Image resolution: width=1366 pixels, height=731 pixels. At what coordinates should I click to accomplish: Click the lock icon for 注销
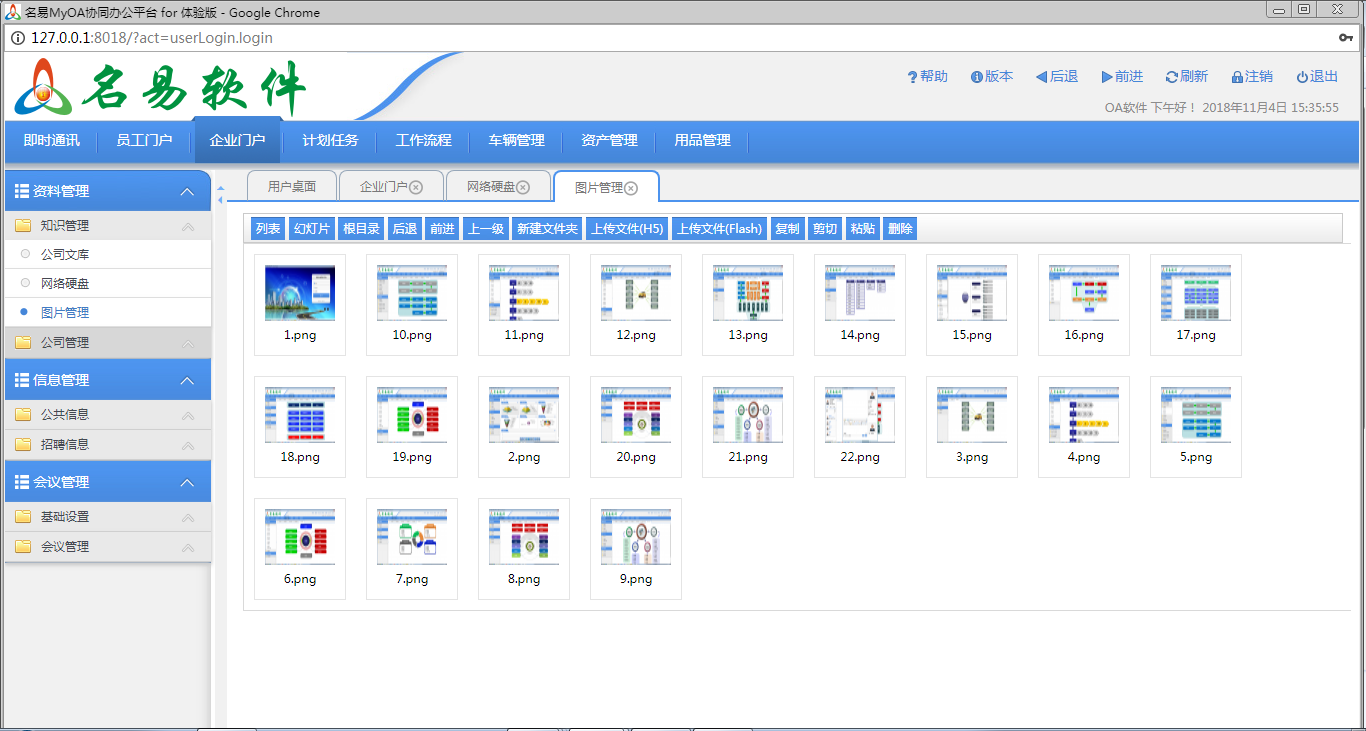coord(1237,77)
